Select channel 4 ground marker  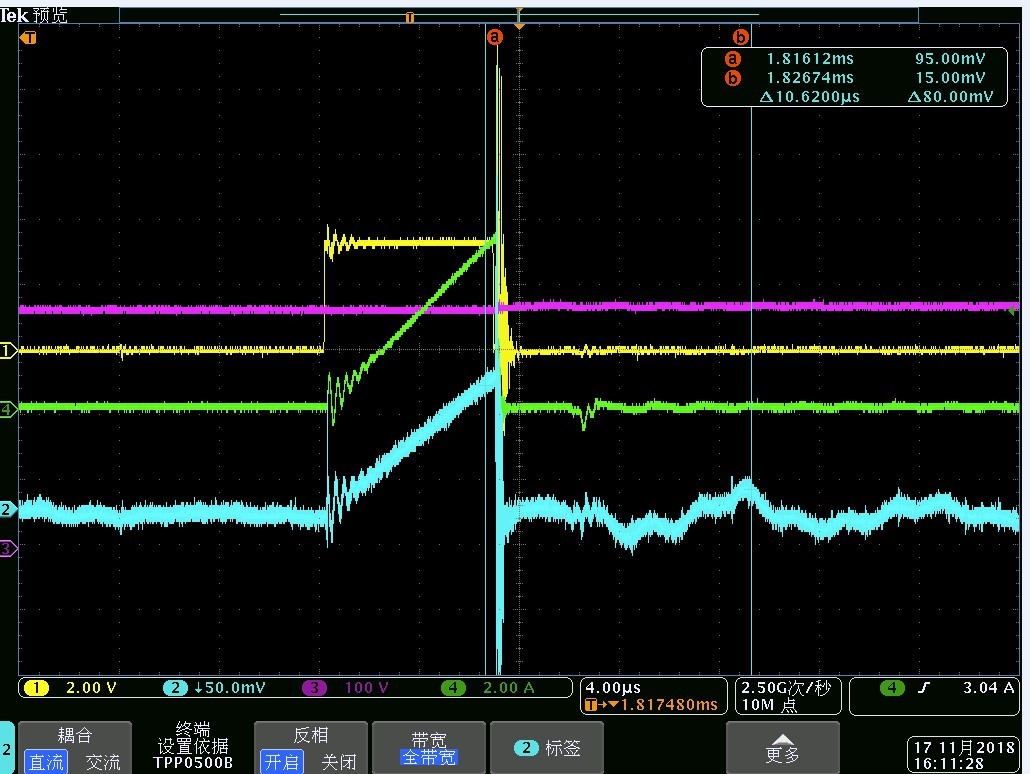pos(8,409)
